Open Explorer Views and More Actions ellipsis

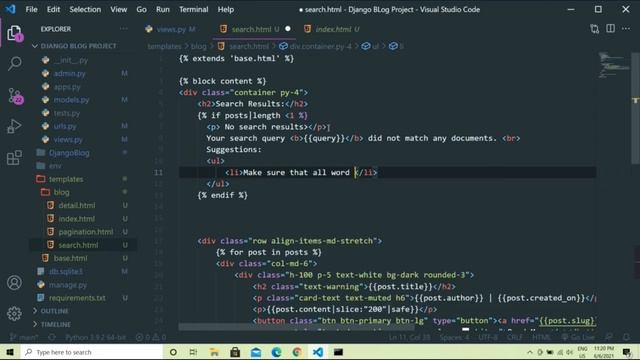tap(123, 29)
